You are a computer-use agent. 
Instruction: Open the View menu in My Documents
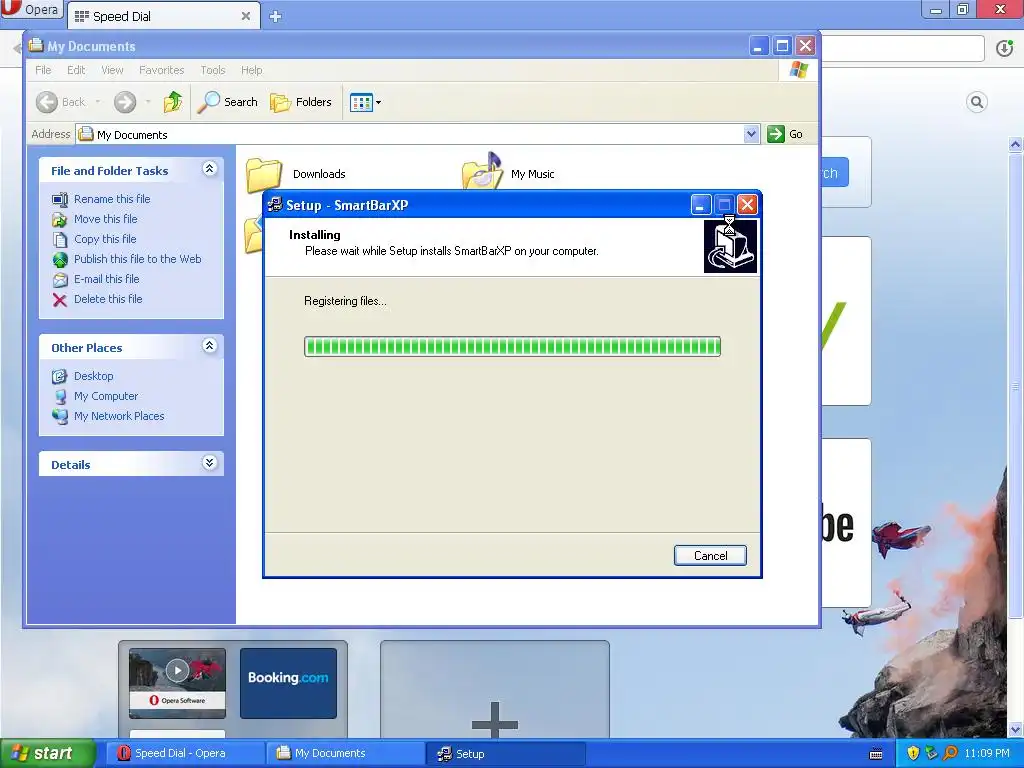coord(112,70)
